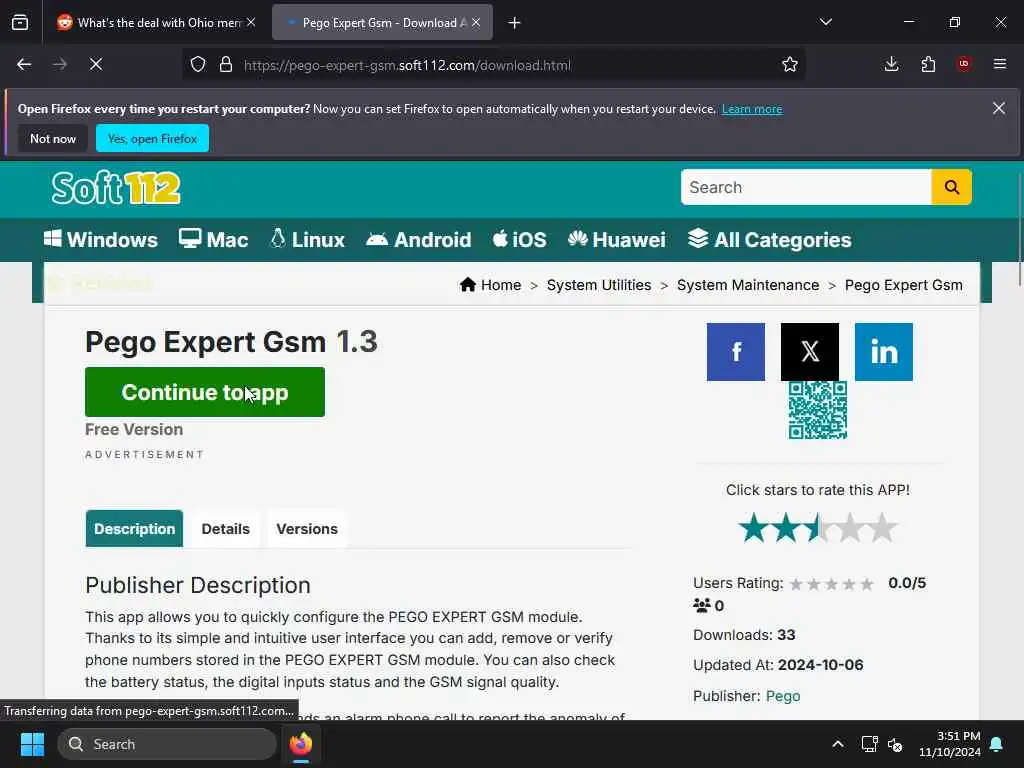Expand the list all tabs chevron
The height and width of the screenshot is (768, 1024).
click(x=825, y=22)
